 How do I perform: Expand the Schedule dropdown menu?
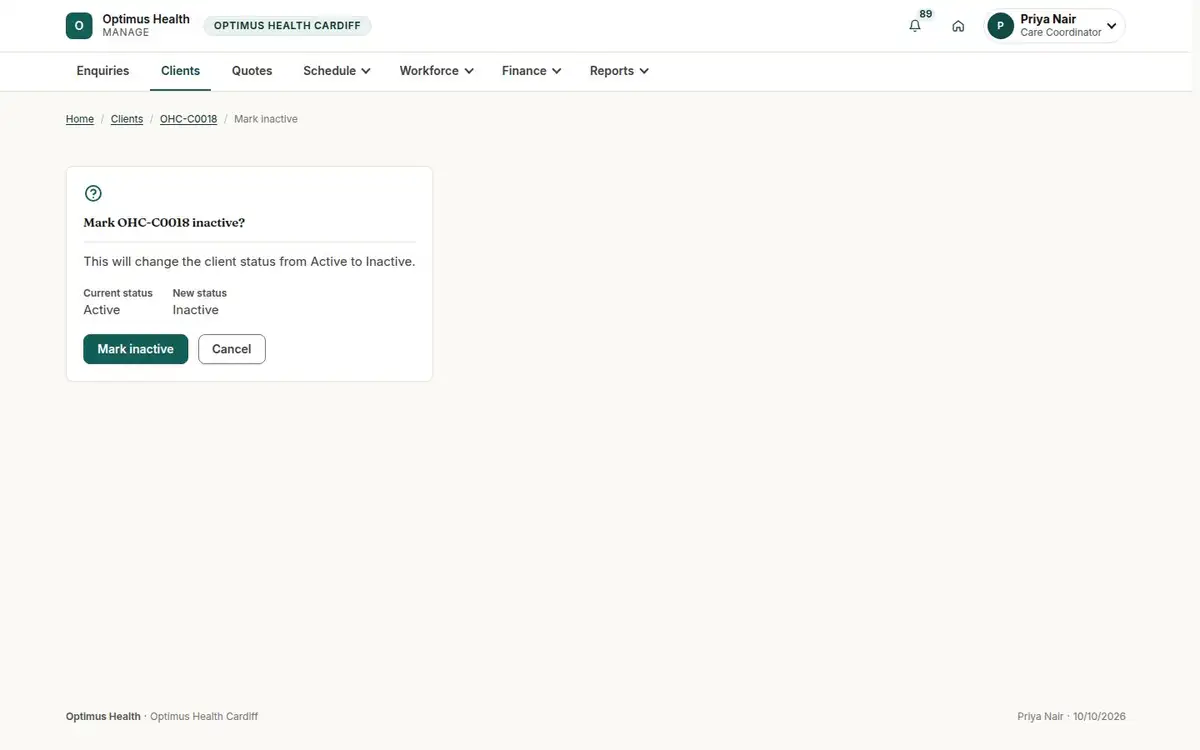[x=337, y=71]
